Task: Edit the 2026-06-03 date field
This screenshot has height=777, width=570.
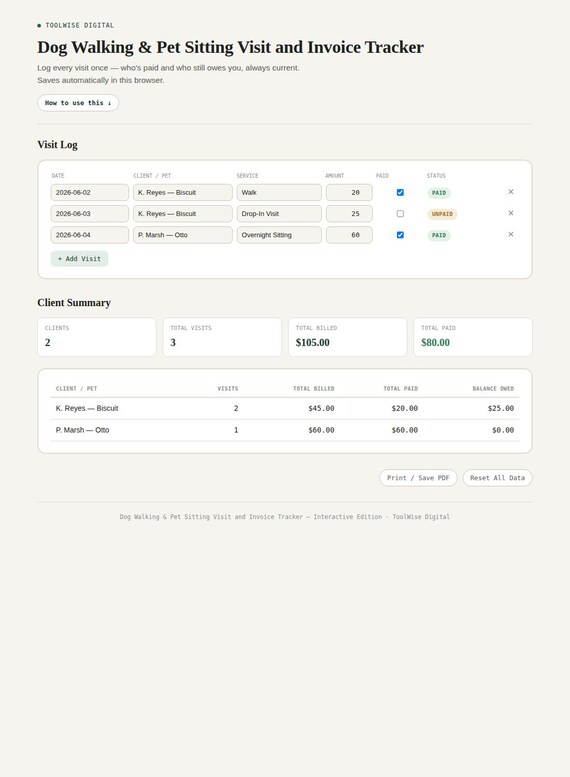Action: click(90, 214)
